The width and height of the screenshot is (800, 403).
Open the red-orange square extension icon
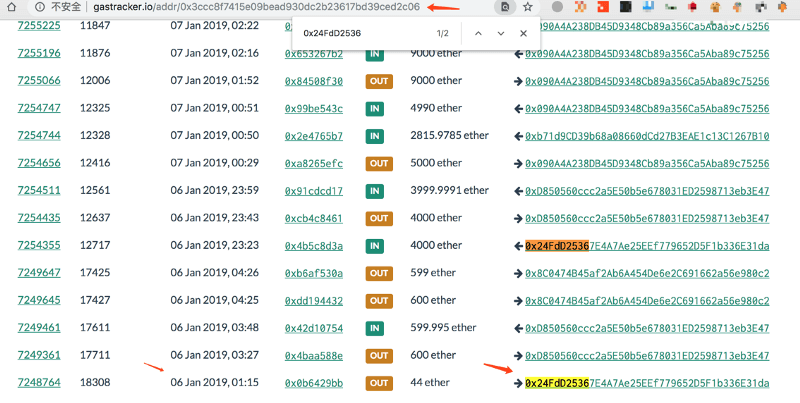coord(603,7)
